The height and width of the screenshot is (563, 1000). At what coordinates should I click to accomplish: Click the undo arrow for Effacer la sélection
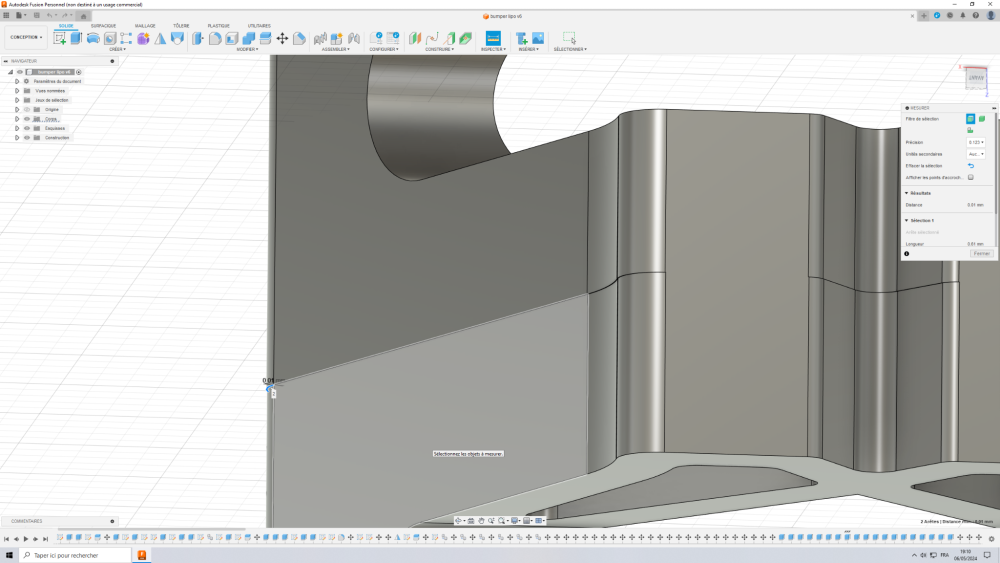pyautogui.click(x=970, y=165)
